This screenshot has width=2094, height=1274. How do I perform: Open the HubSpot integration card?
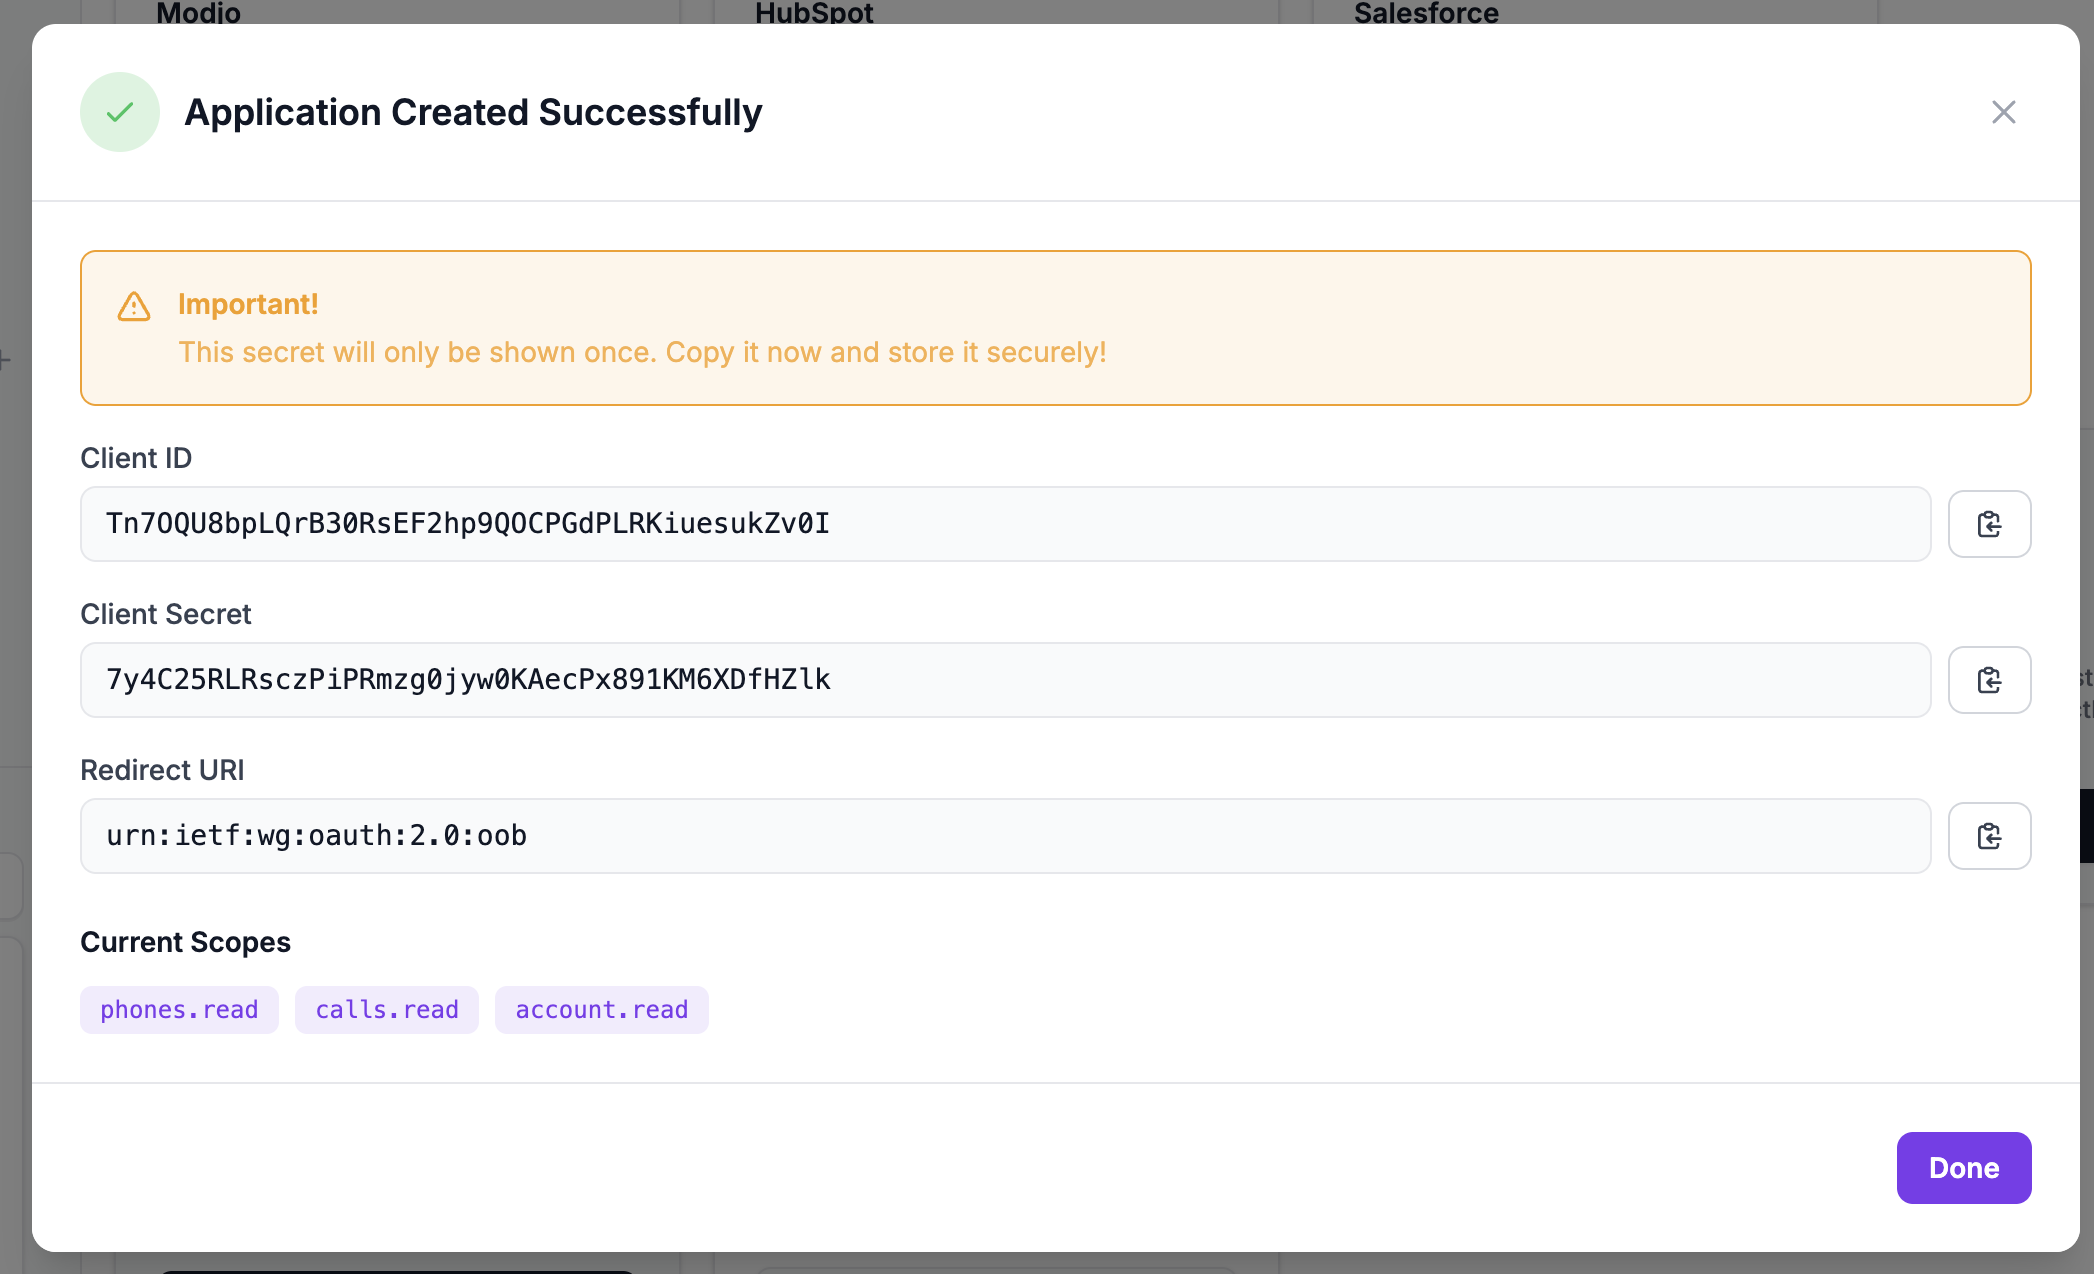tap(815, 12)
